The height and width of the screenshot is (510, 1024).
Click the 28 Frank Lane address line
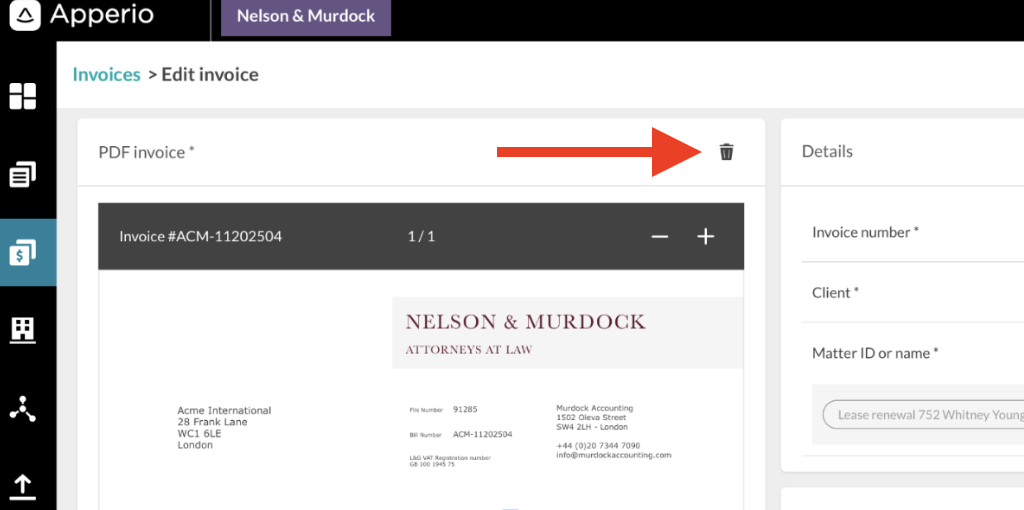[x=212, y=422]
